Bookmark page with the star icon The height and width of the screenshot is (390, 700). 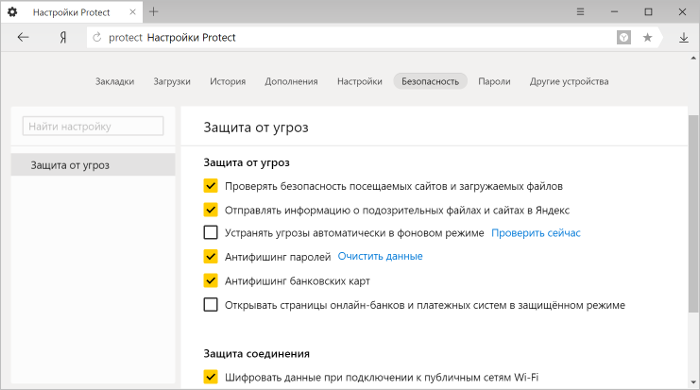point(647,37)
